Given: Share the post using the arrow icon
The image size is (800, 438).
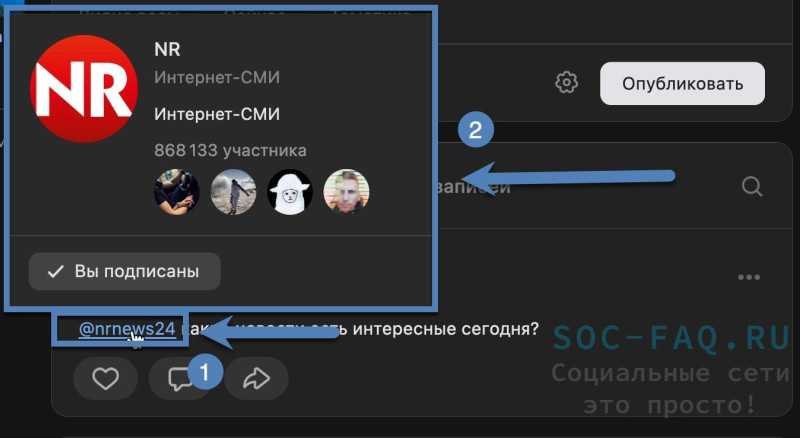Looking at the screenshot, I should (256, 379).
